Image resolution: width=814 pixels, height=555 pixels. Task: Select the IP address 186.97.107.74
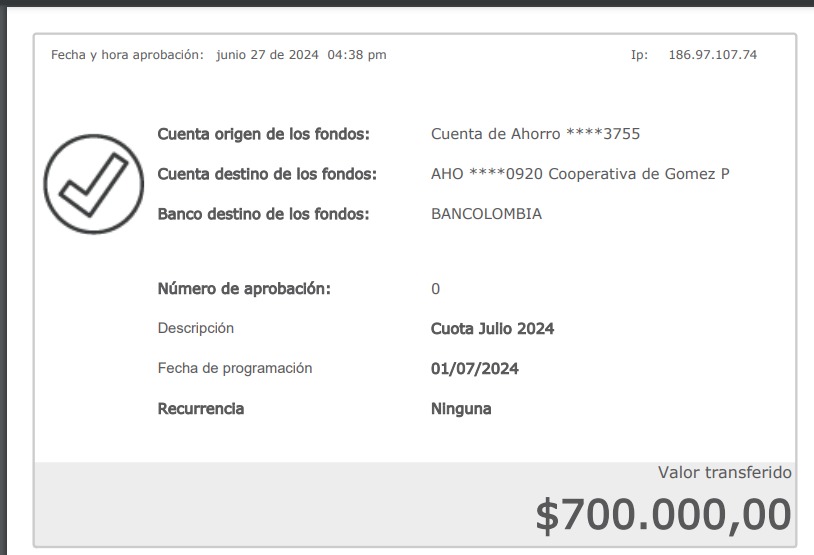(x=712, y=55)
